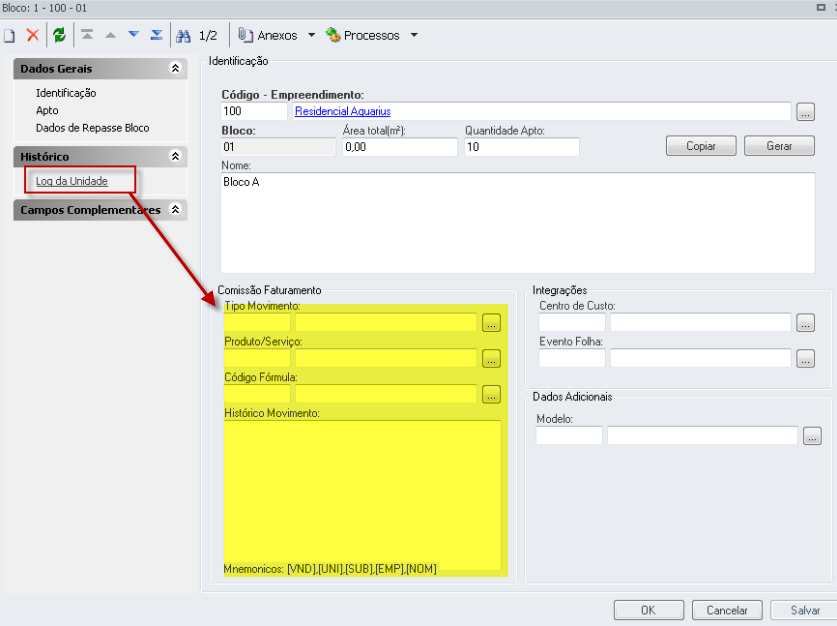Click the Modelo code field
This screenshot has height=626, width=837.
point(569,435)
